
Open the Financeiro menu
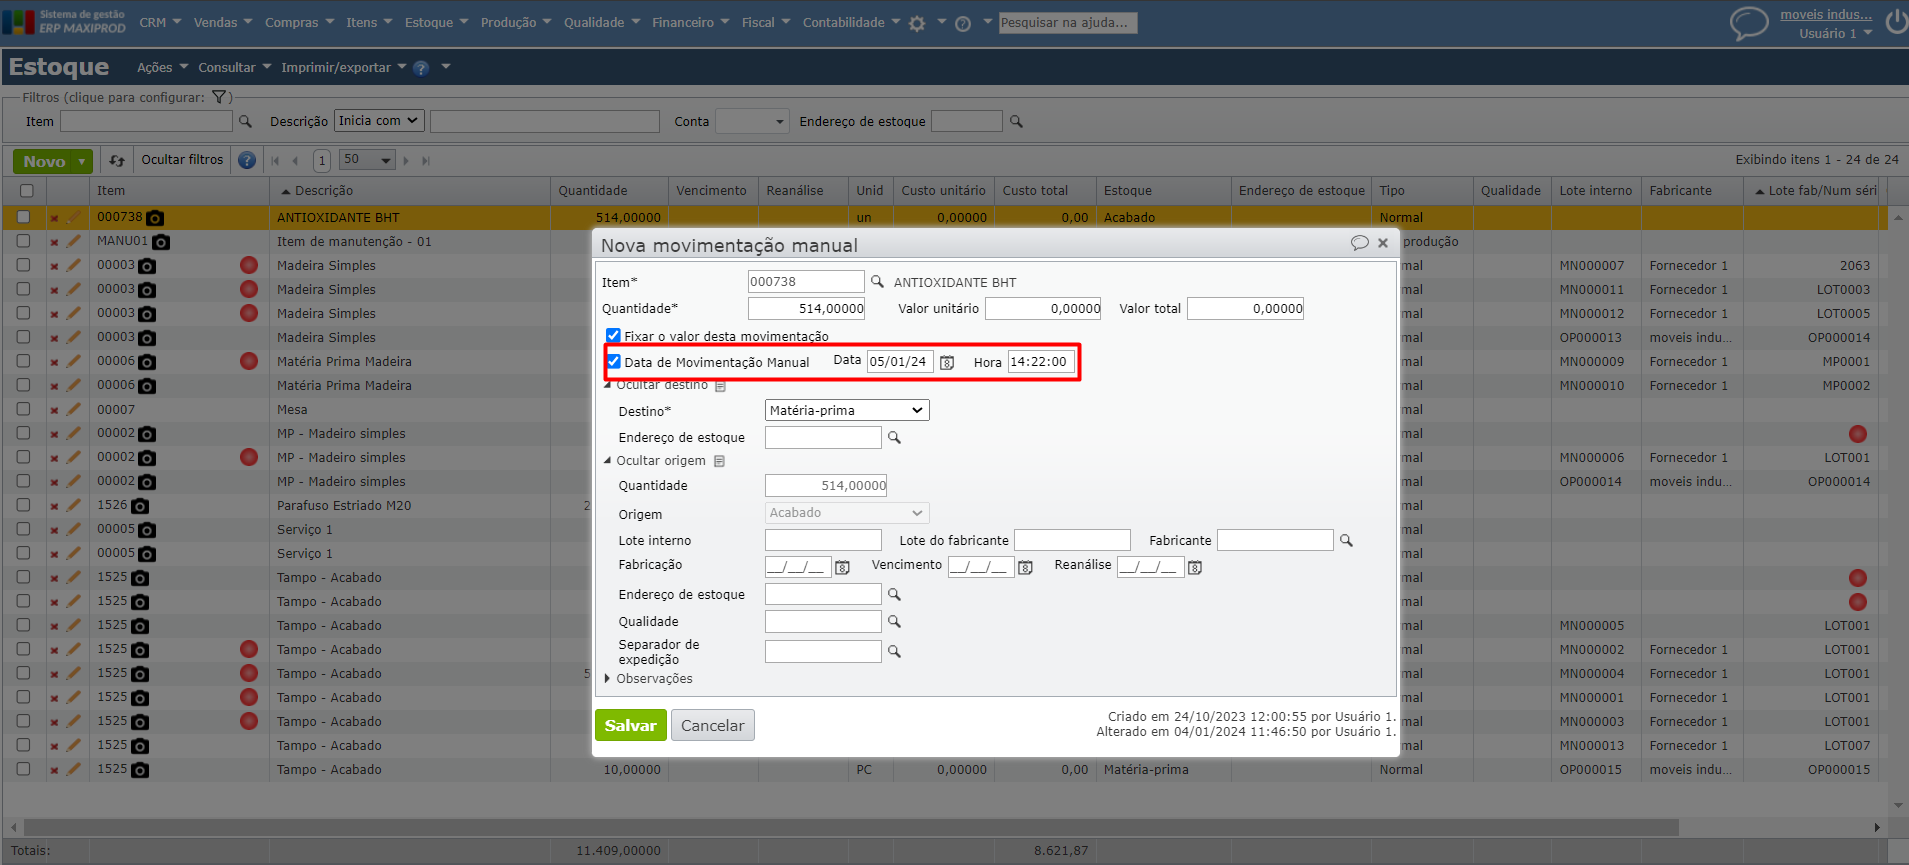pyautogui.click(x=690, y=22)
